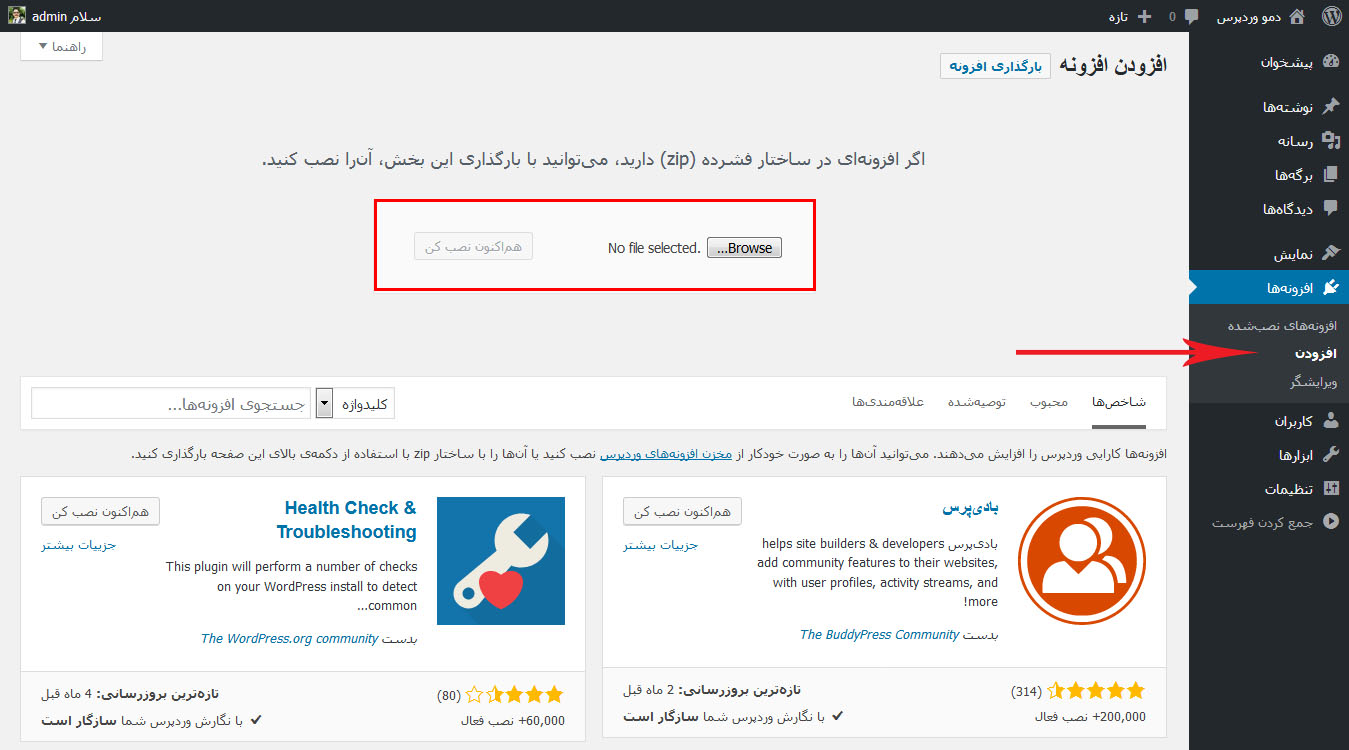The height and width of the screenshot is (750, 1349).
Task: Open Media (رسانه) icon in sidebar
Action: click(x=1330, y=141)
